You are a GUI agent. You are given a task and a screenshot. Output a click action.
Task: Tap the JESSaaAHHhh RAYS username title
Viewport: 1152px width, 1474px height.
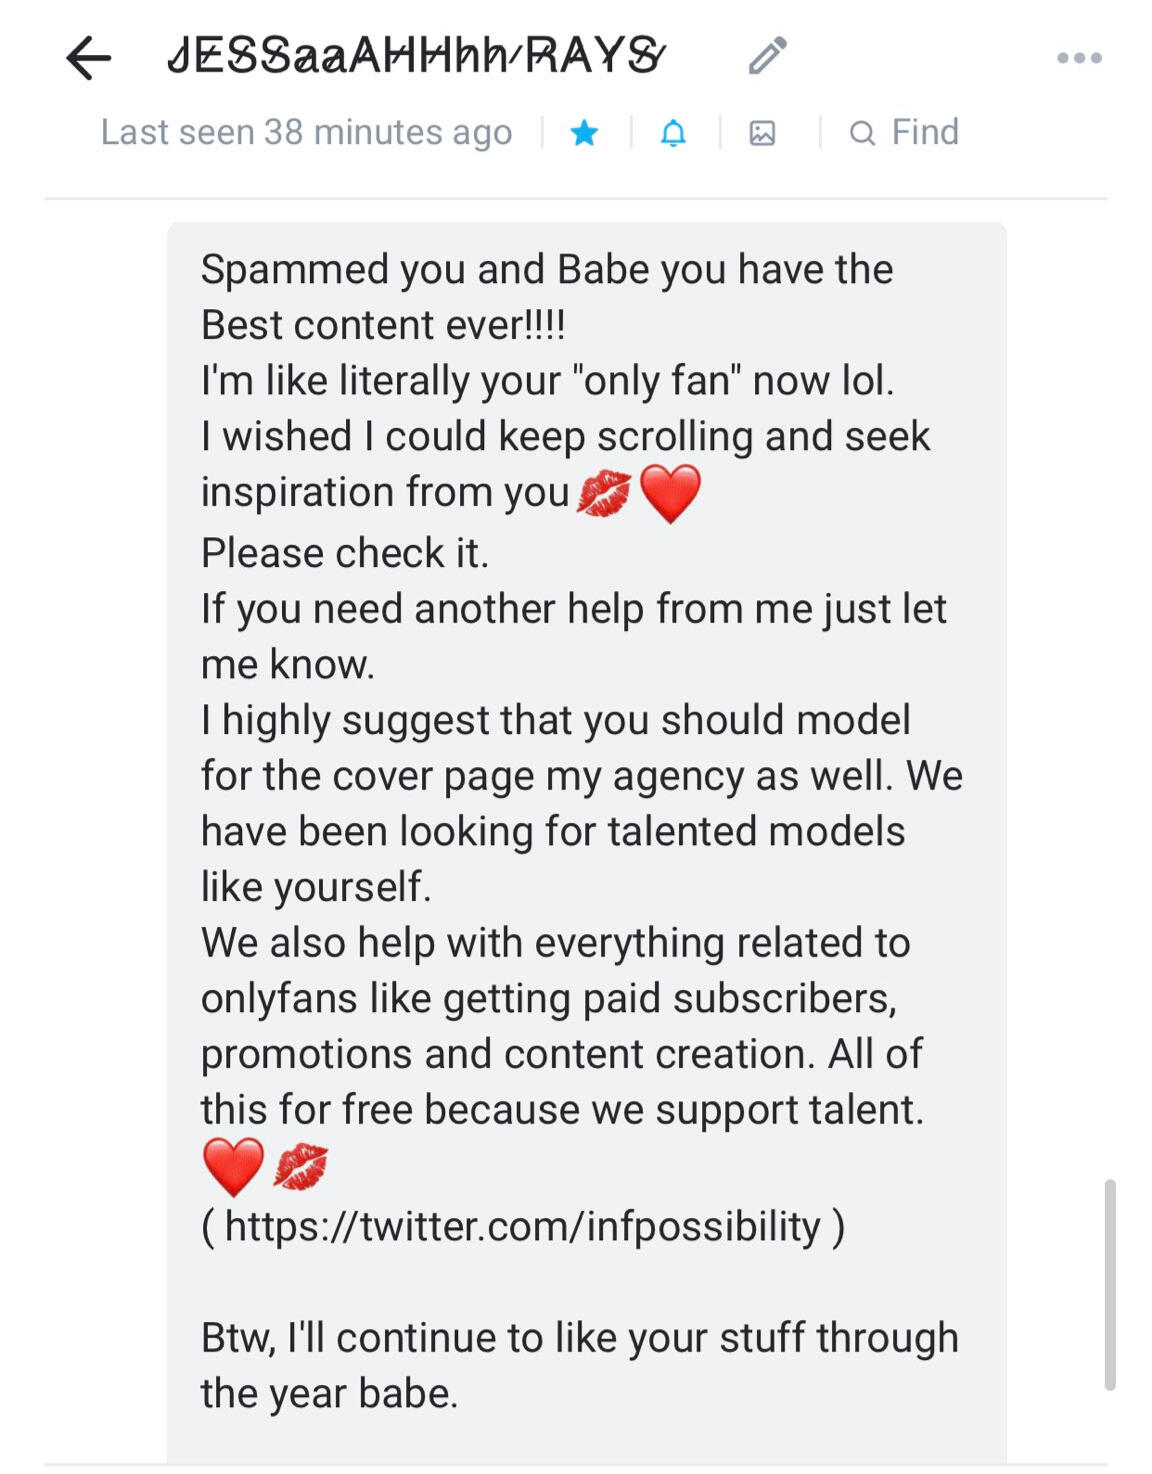click(x=414, y=56)
